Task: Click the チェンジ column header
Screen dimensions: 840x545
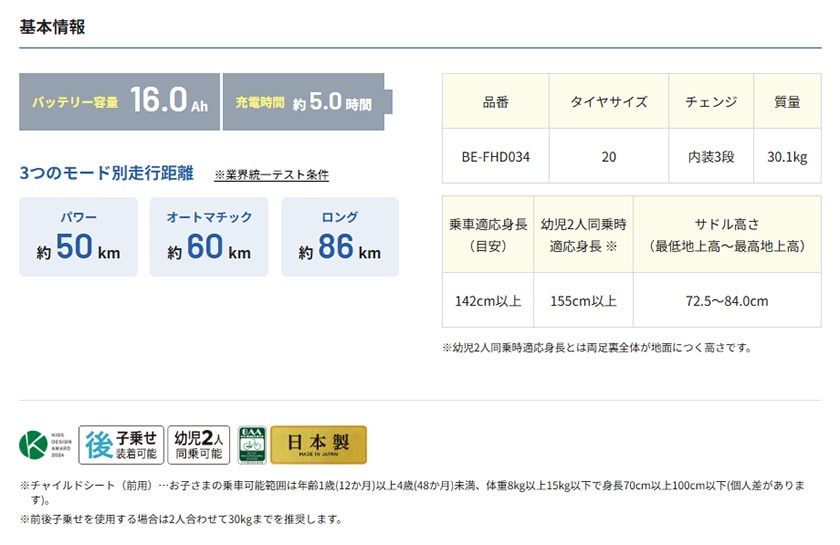Action: (x=711, y=101)
